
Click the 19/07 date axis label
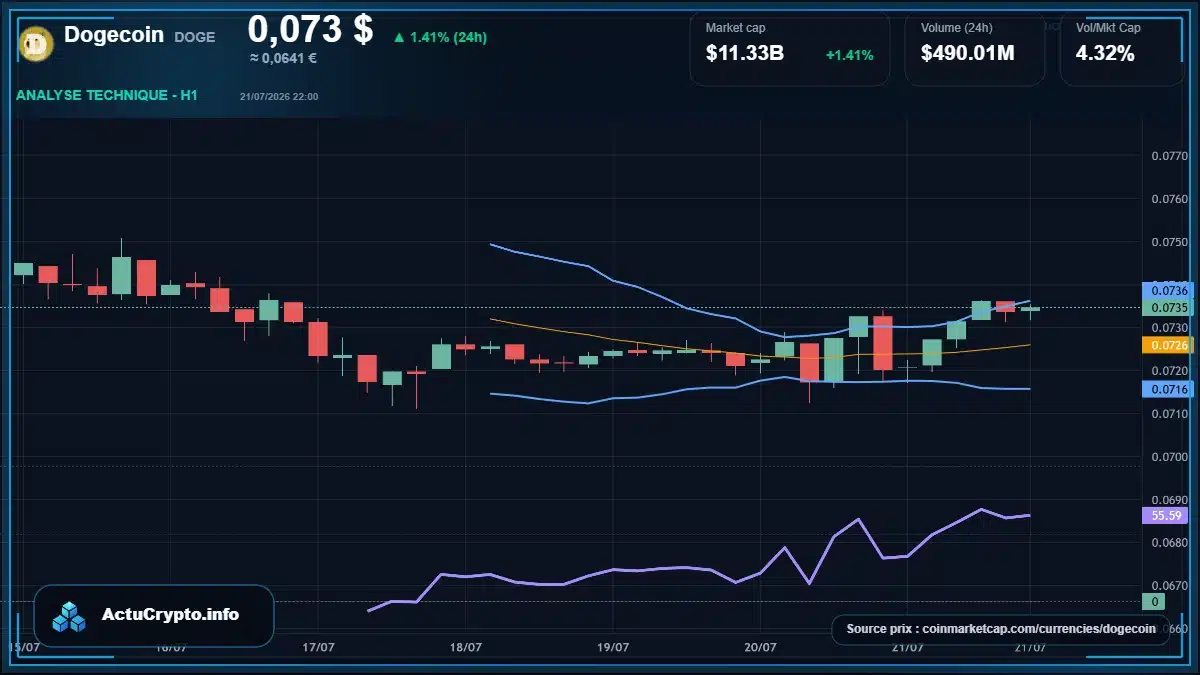[x=612, y=647]
